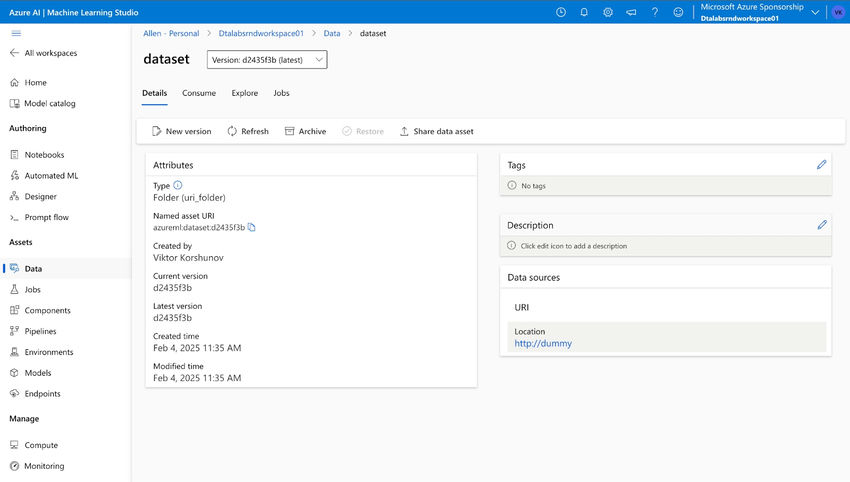This screenshot has width=850, height=482.
Task: Collapse the left navigation hamburger menu
Action: tap(16, 33)
